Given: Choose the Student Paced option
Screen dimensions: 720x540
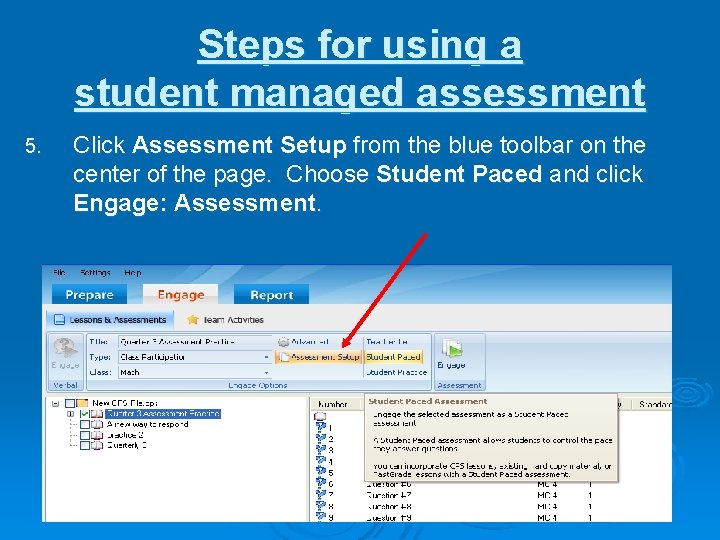Looking at the screenshot, I should pyautogui.click(x=394, y=357).
